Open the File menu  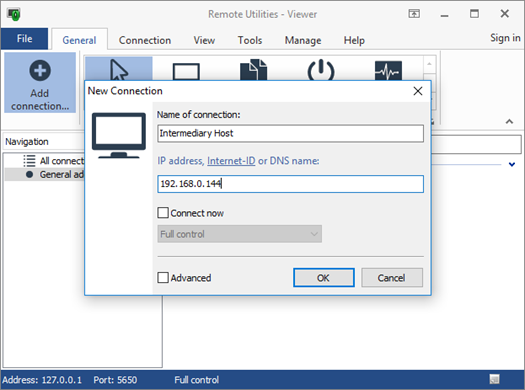[x=24, y=39]
